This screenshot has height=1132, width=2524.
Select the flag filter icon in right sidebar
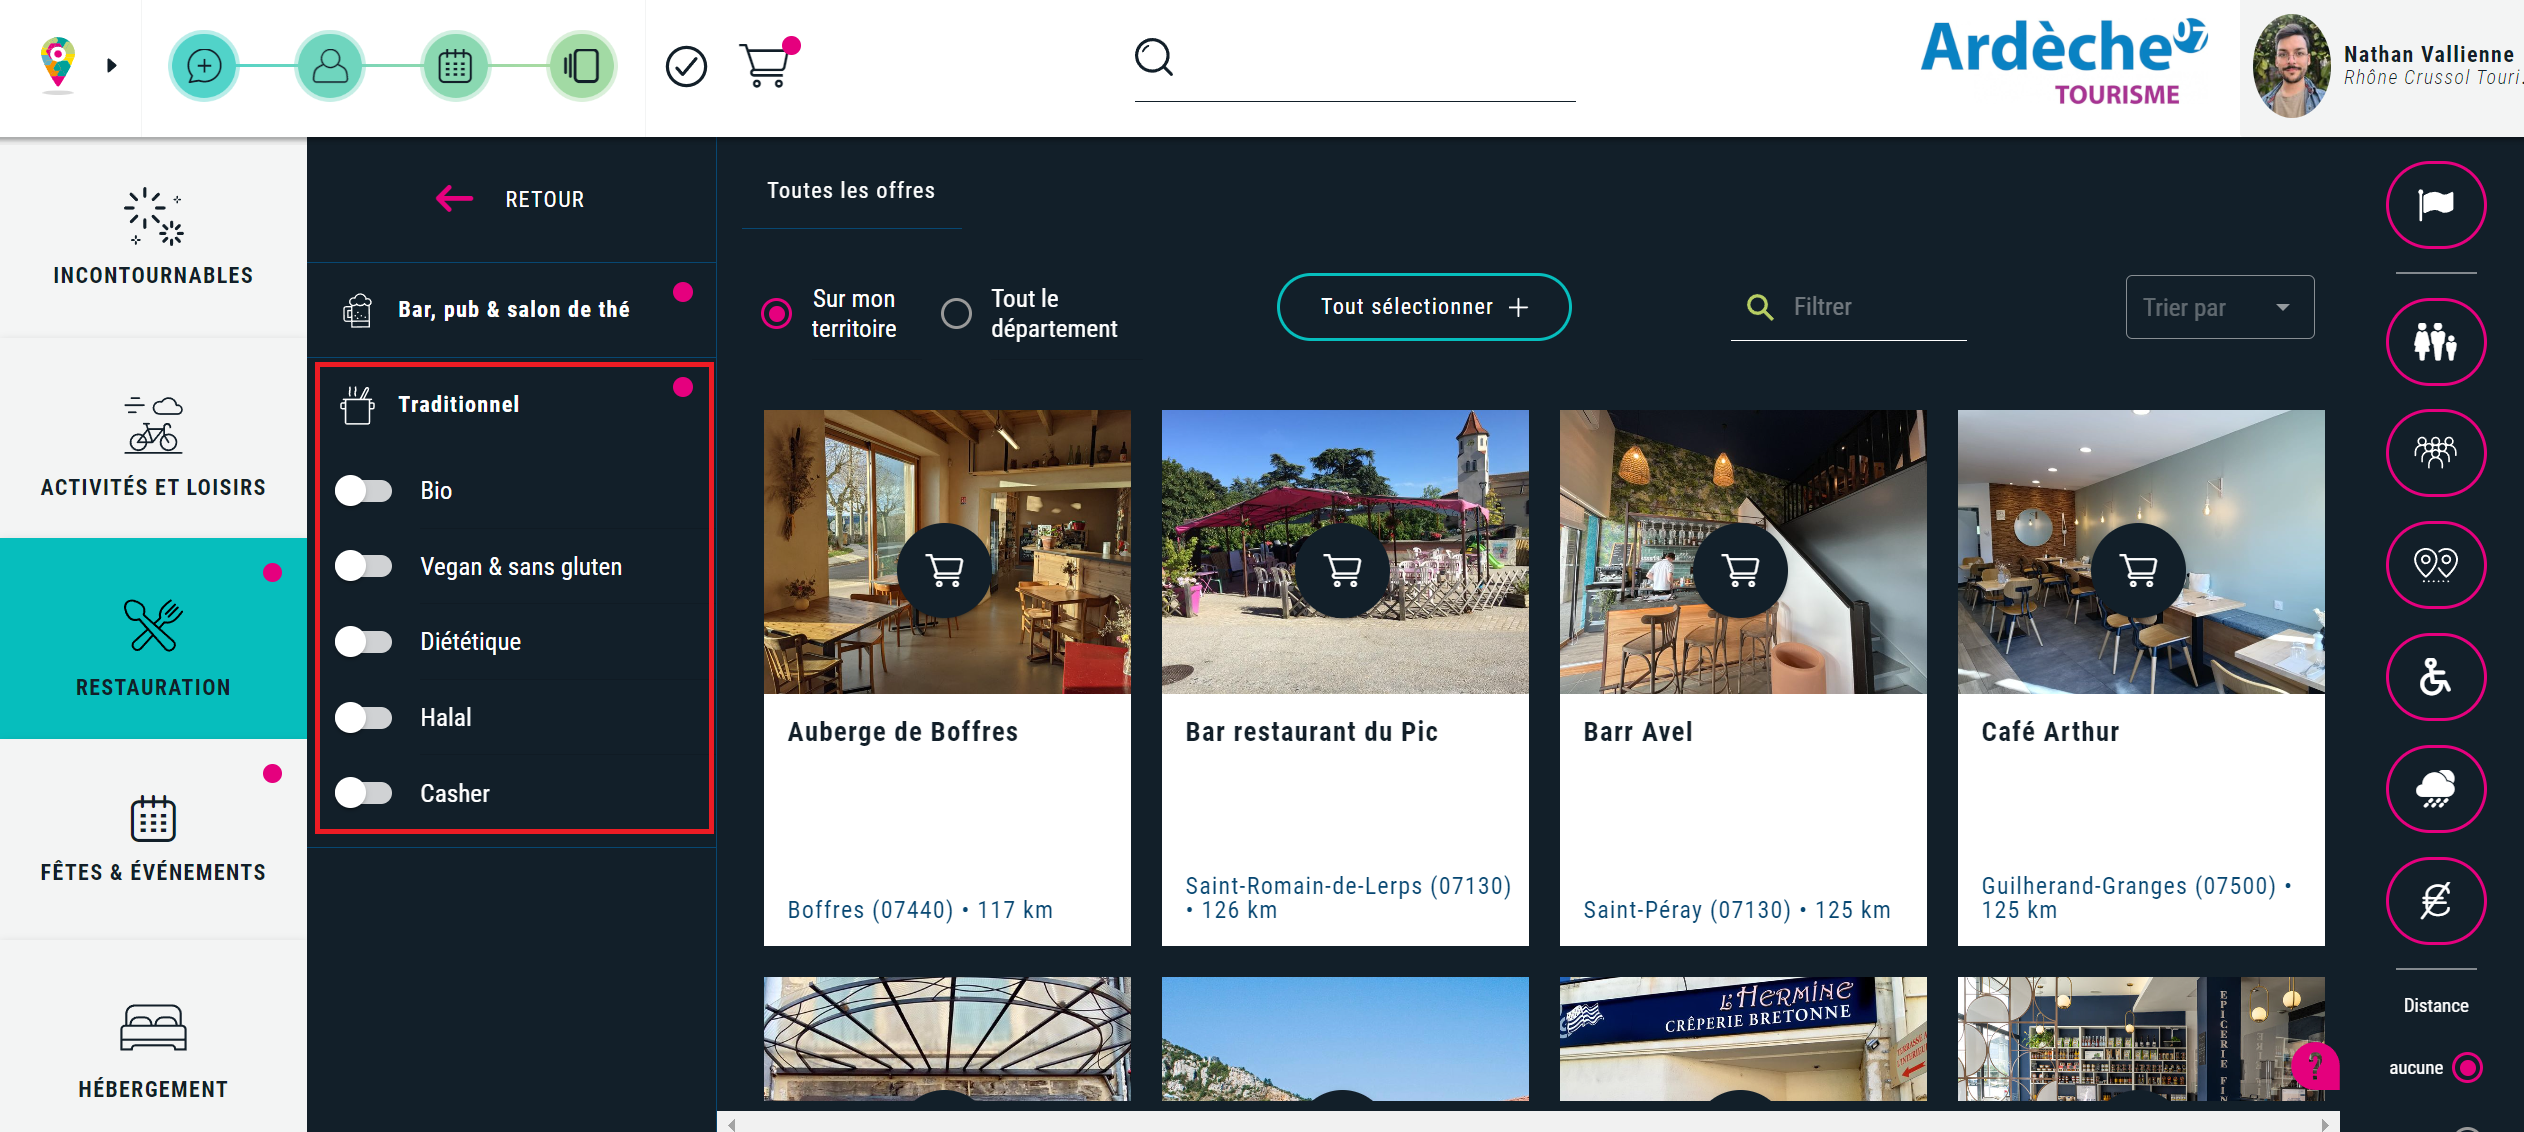[2437, 205]
